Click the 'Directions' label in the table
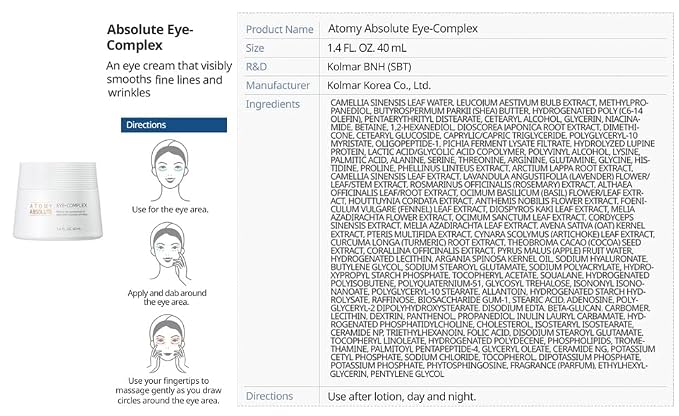The height and width of the screenshot is (416, 679). point(269,396)
